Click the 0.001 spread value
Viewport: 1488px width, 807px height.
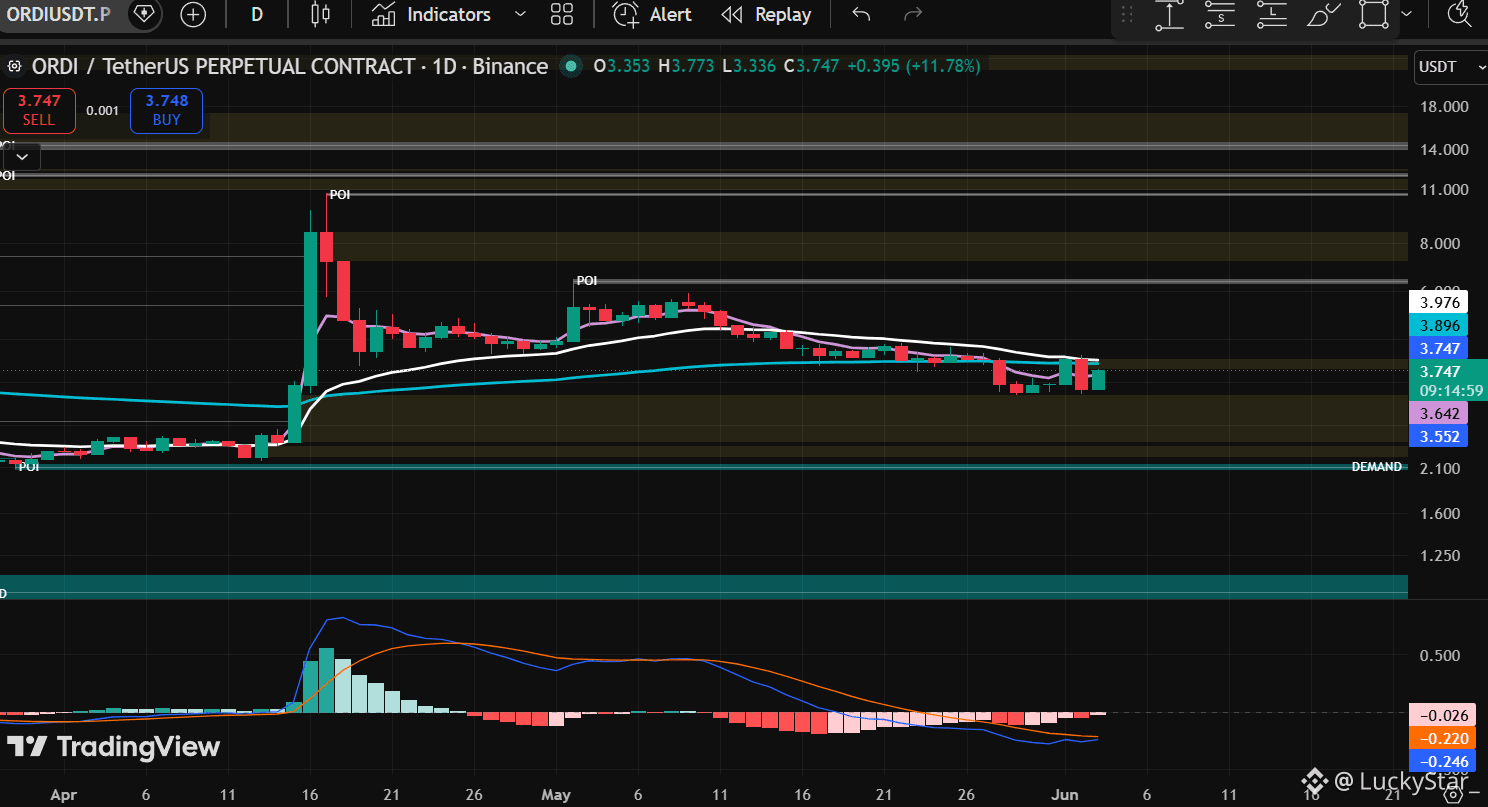click(x=102, y=110)
